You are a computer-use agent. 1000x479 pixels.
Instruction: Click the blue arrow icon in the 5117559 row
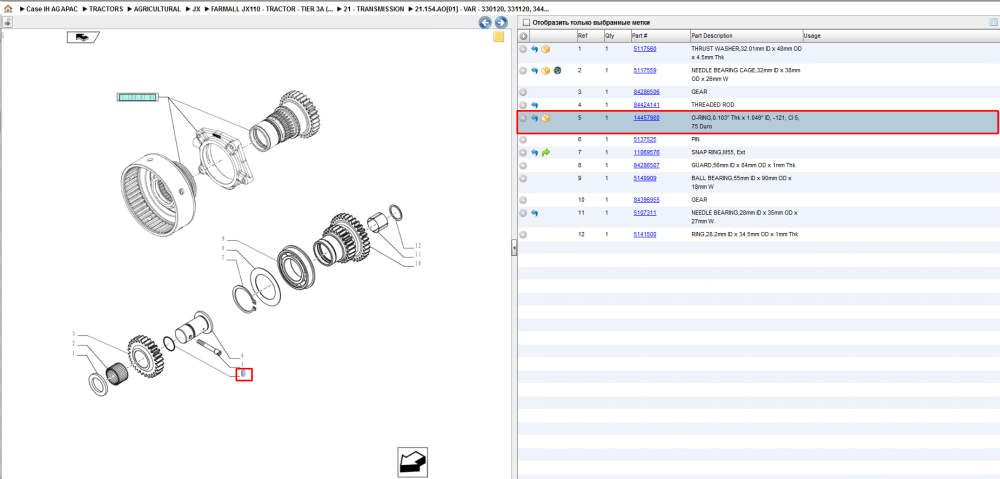(x=534, y=70)
